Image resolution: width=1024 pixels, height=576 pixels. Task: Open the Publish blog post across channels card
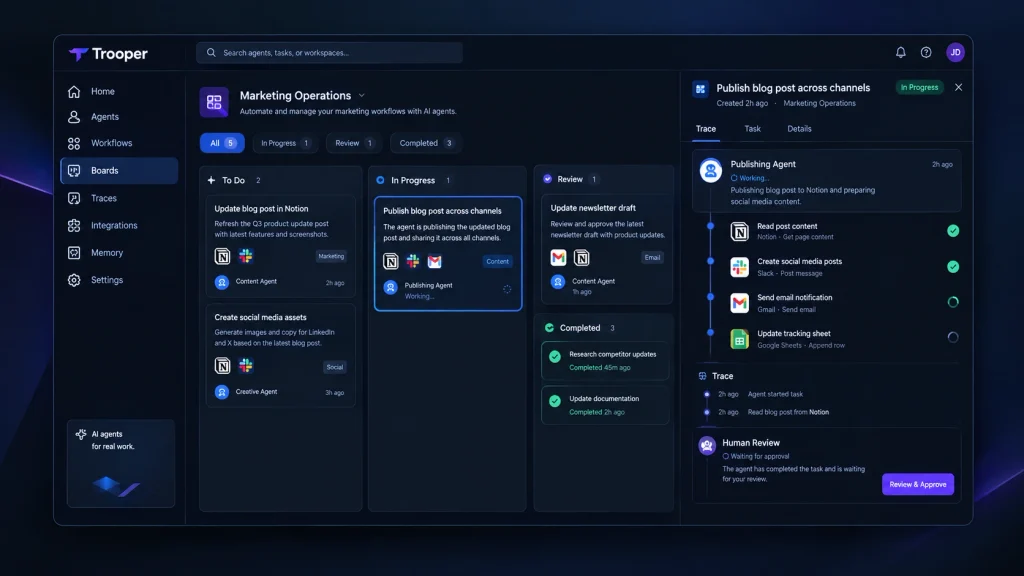448,253
